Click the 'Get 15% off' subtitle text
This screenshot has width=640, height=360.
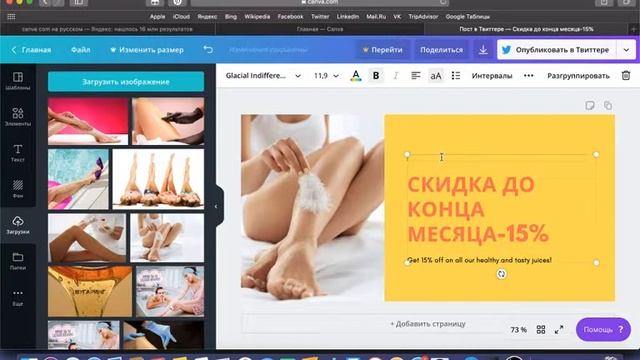coord(480,260)
